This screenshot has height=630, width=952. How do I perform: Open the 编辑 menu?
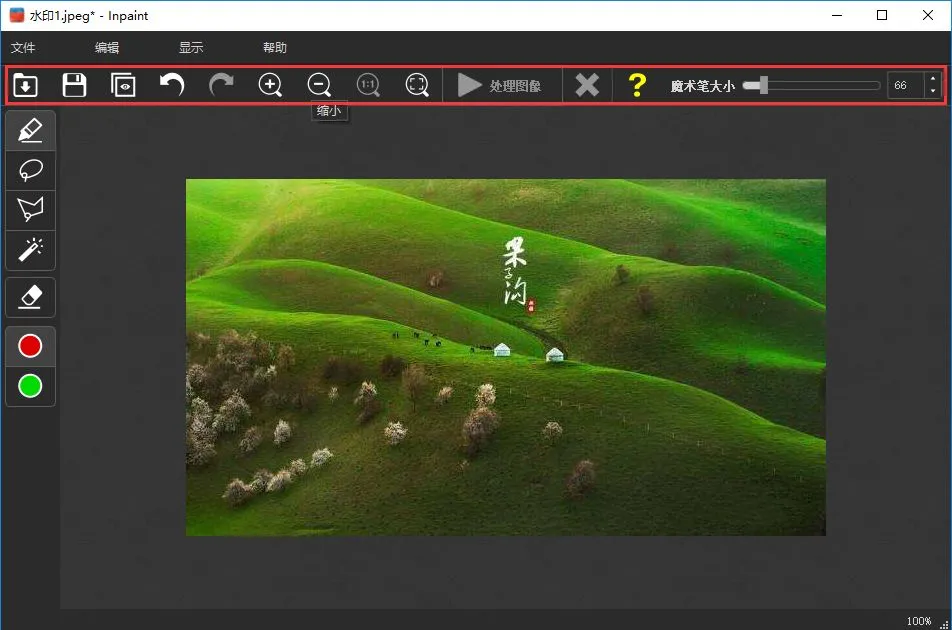point(107,47)
